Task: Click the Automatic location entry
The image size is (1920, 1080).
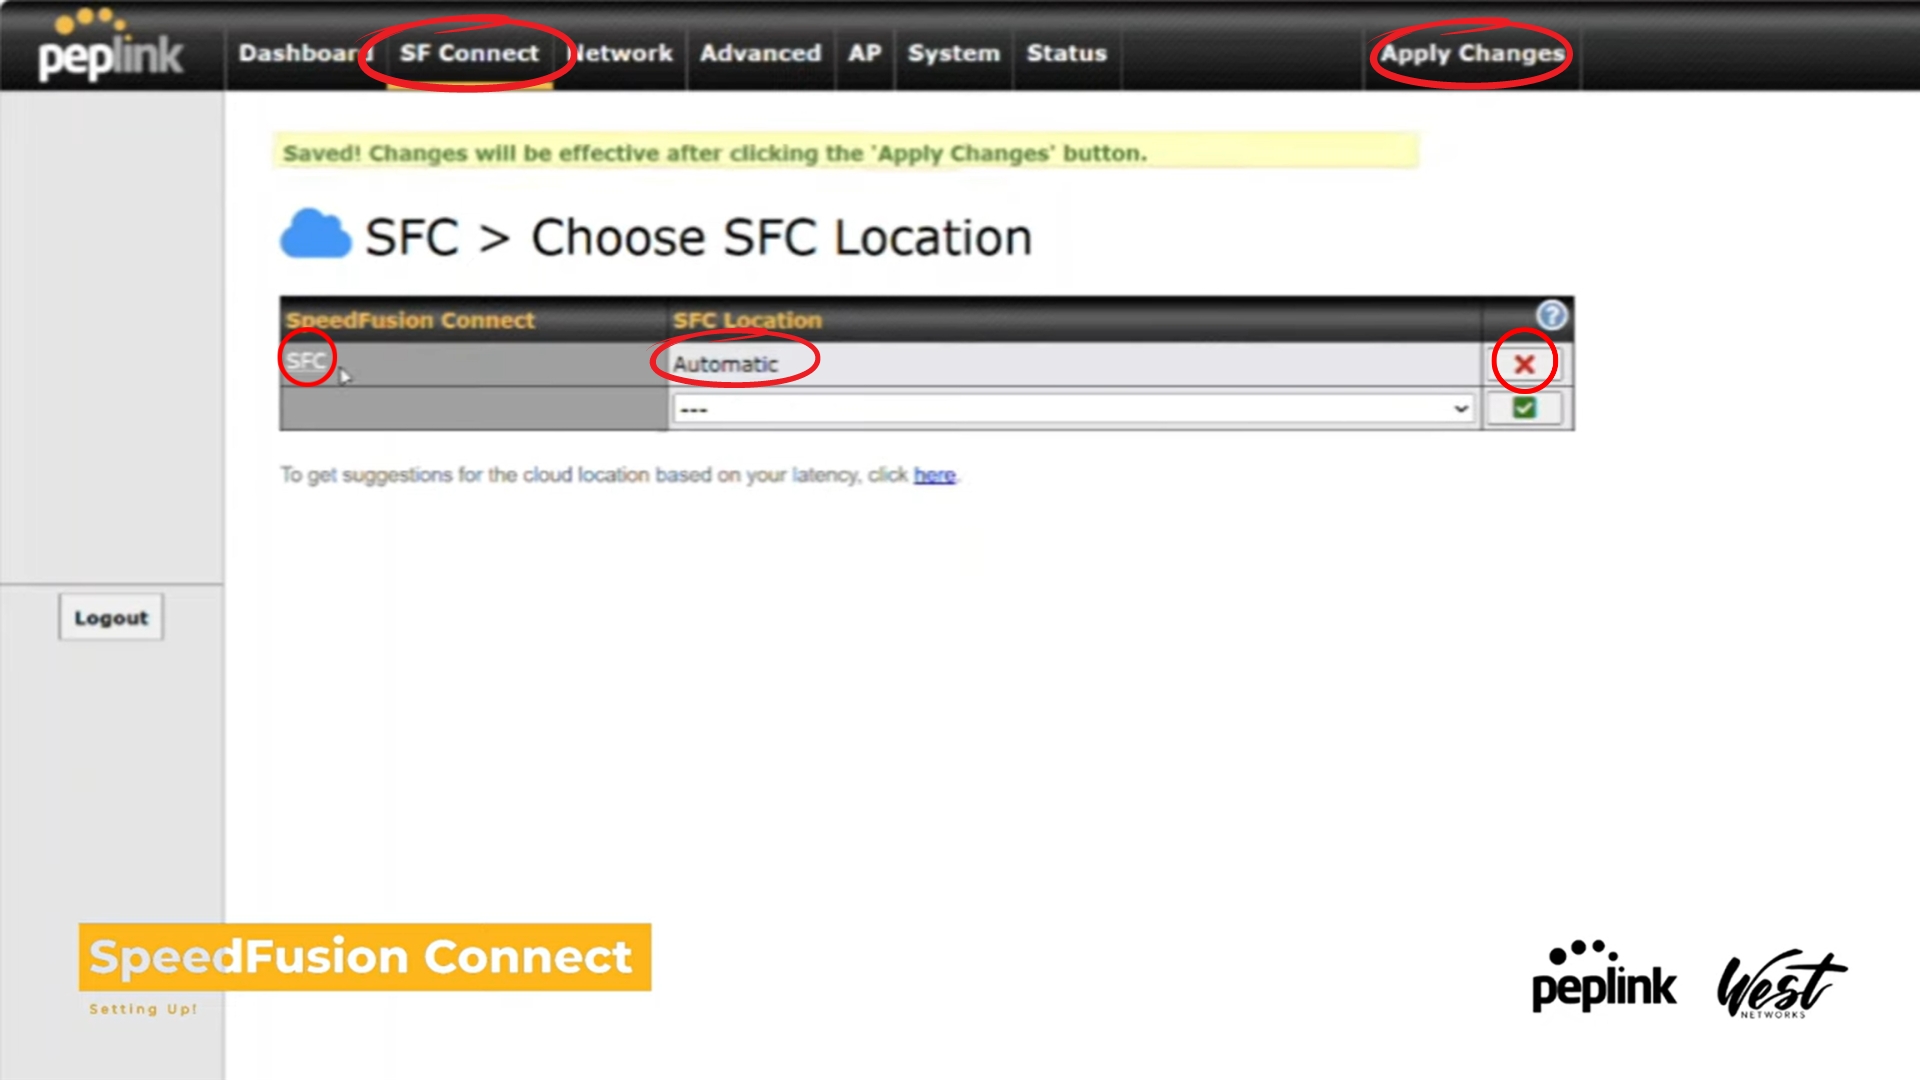Action: pos(725,364)
